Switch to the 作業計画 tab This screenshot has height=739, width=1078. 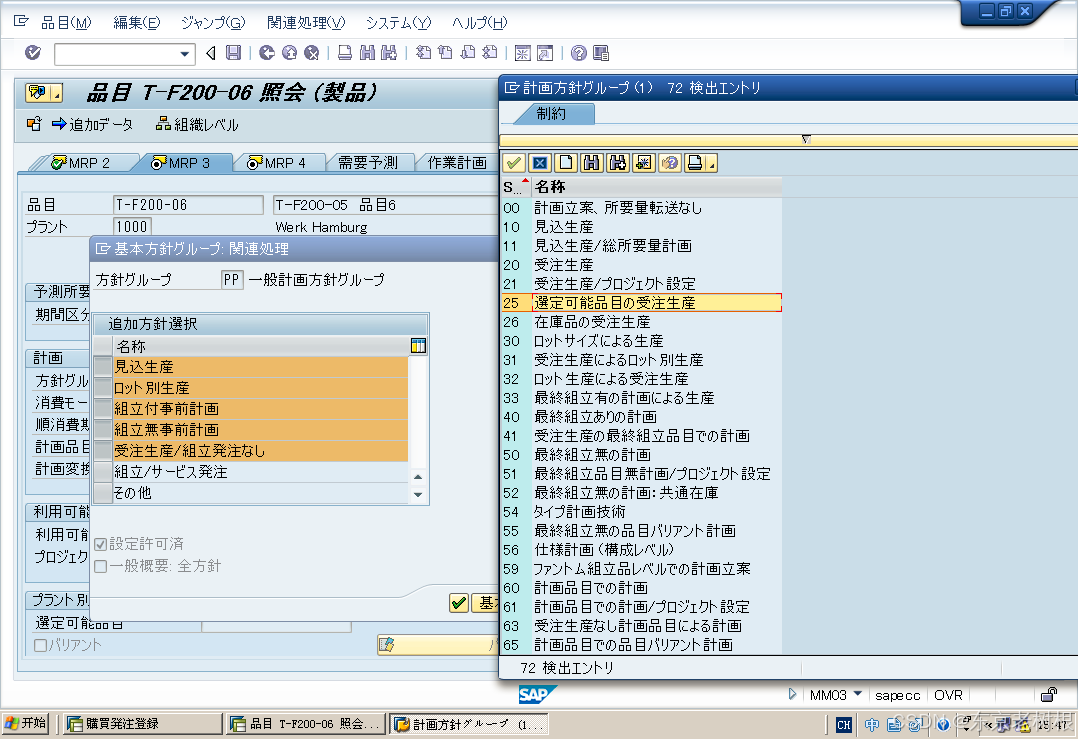(x=457, y=163)
